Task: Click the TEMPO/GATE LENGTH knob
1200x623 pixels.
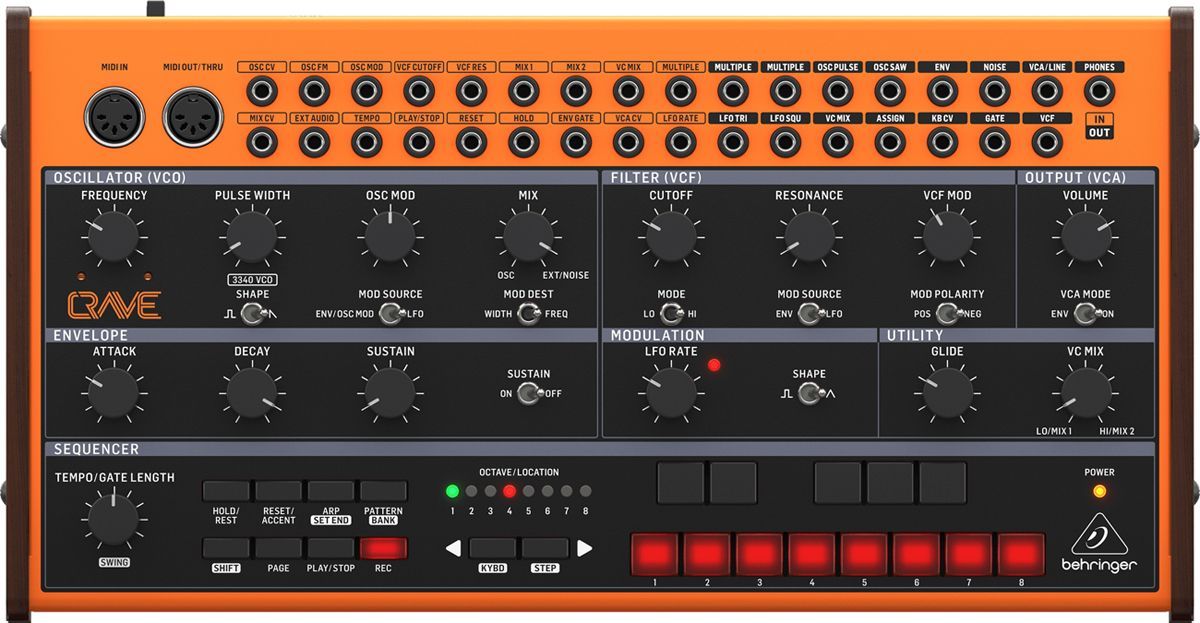Action: click(x=113, y=520)
